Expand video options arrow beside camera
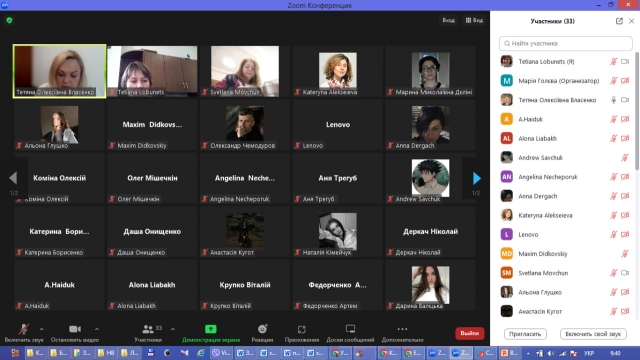Viewport: 640px width, 360px height. (x=97, y=329)
